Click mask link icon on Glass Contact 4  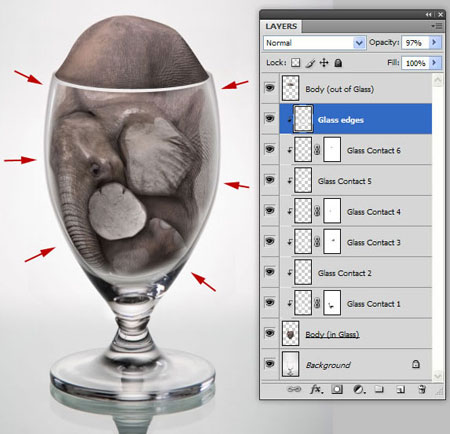317,212
